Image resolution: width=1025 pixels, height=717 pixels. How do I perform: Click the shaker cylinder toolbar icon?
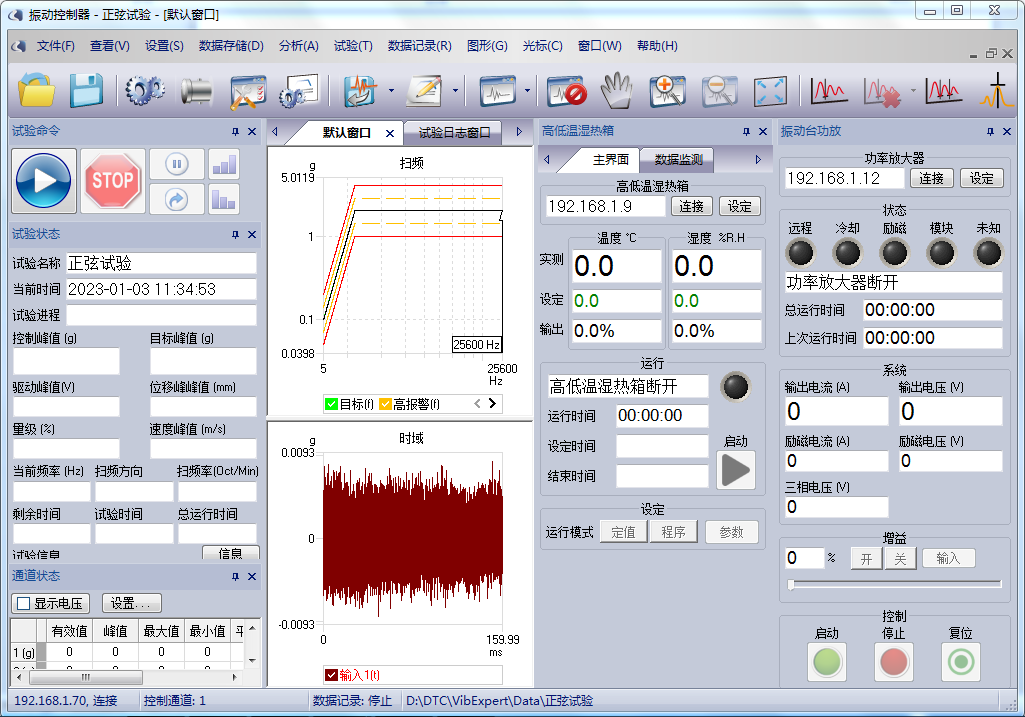click(196, 90)
